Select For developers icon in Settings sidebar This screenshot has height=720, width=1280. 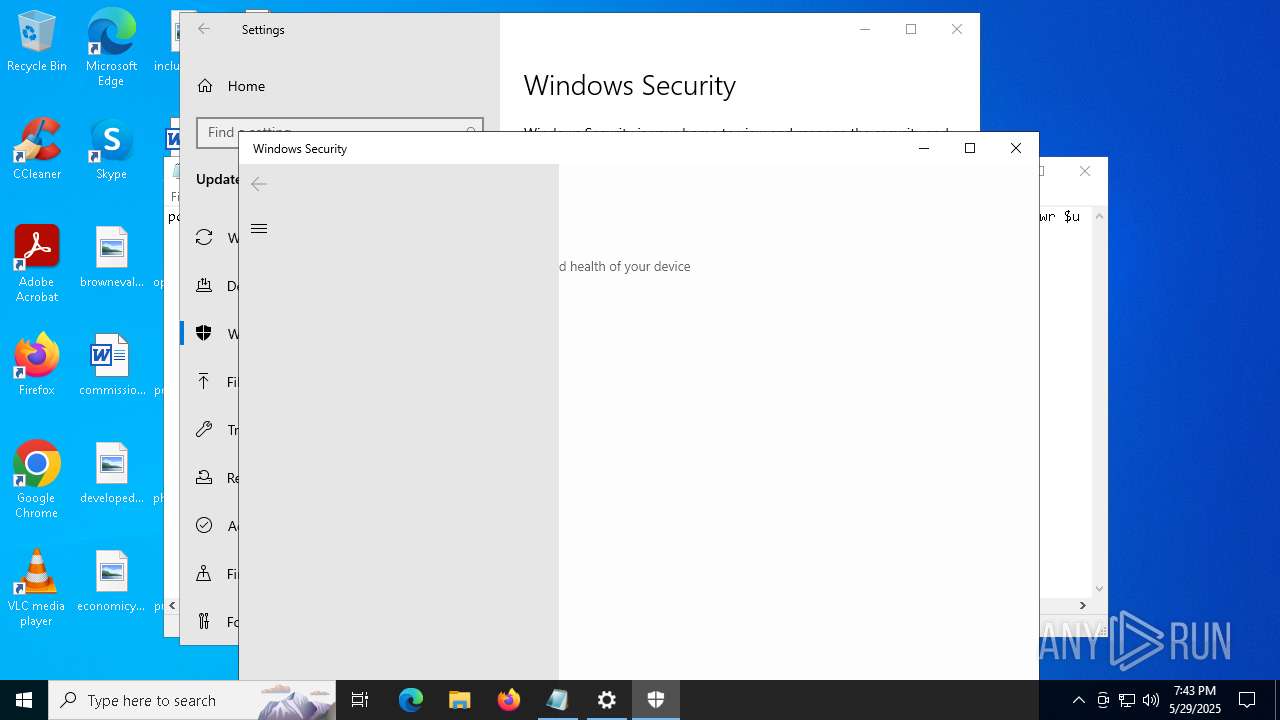(x=204, y=621)
